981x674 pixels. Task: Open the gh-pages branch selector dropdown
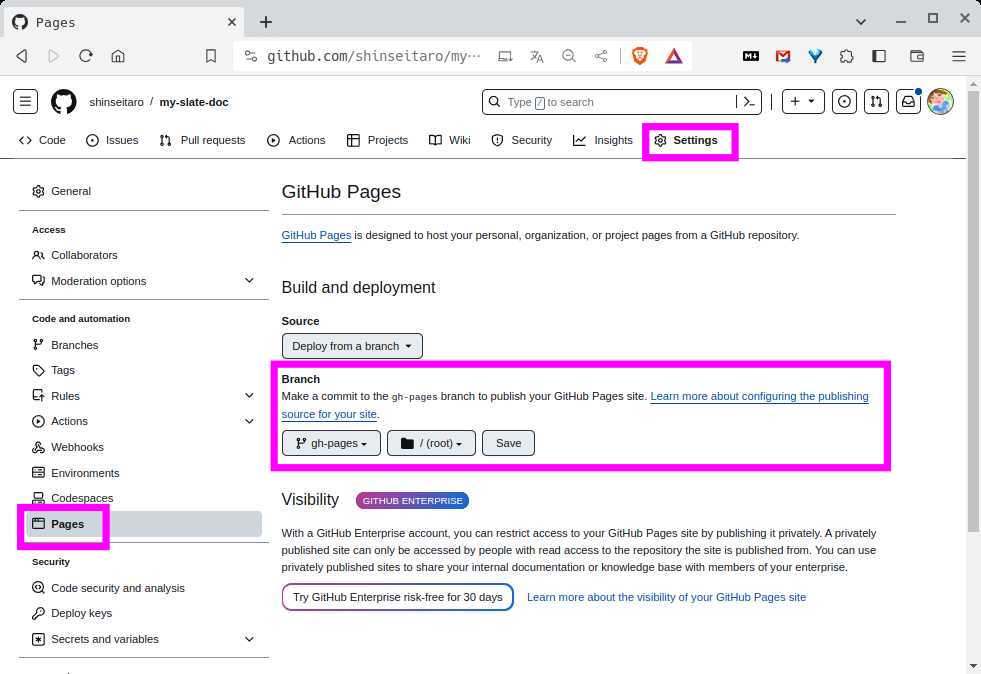point(331,443)
